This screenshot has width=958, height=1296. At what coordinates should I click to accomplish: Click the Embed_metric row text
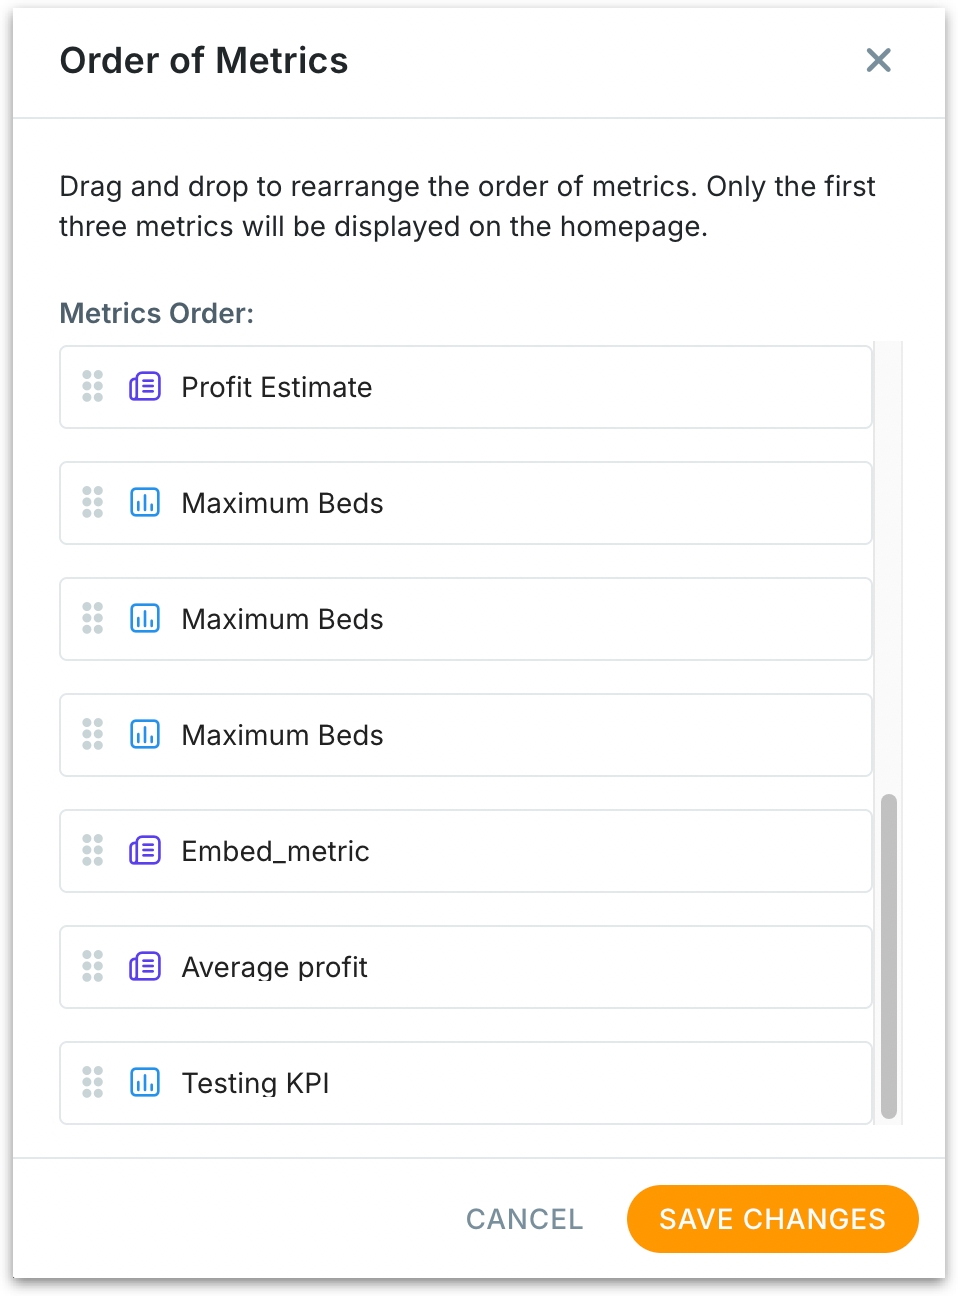(275, 851)
